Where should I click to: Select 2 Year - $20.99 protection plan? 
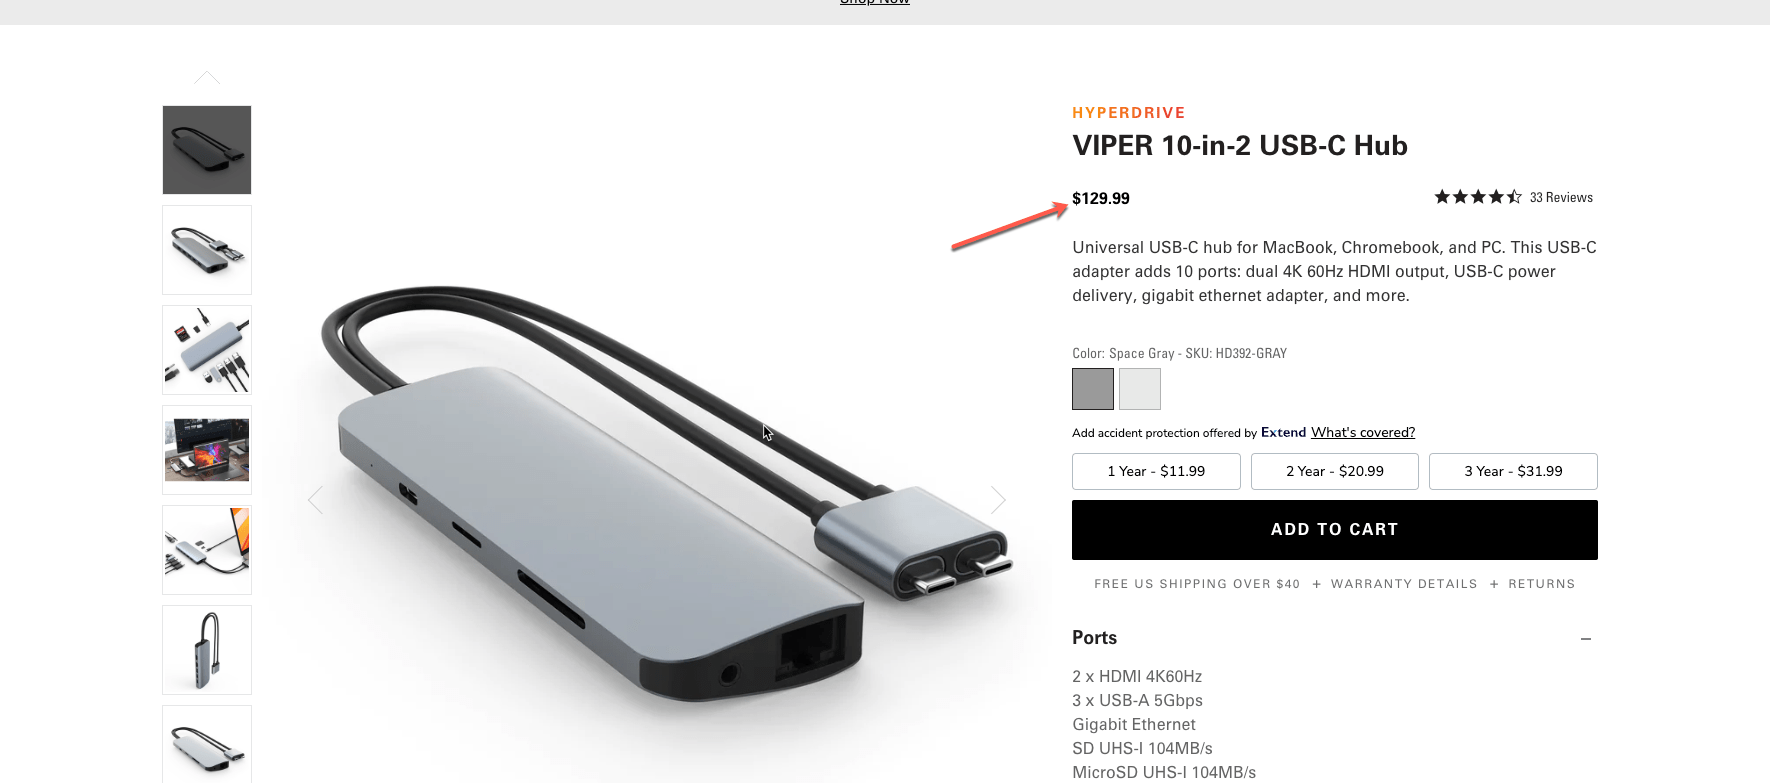pos(1335,471)
